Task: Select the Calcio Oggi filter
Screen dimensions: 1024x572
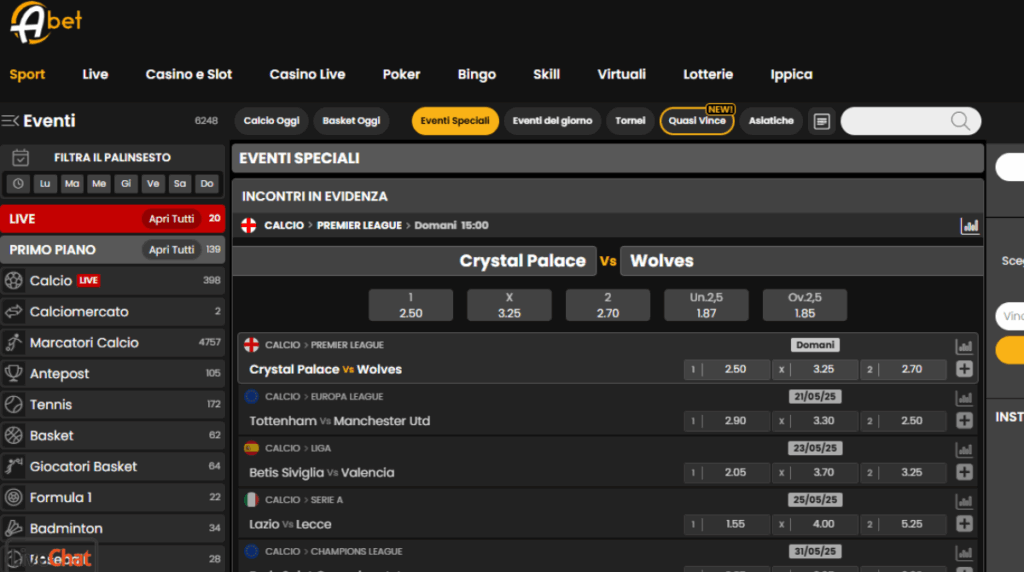Action: [x=272, y=121]
